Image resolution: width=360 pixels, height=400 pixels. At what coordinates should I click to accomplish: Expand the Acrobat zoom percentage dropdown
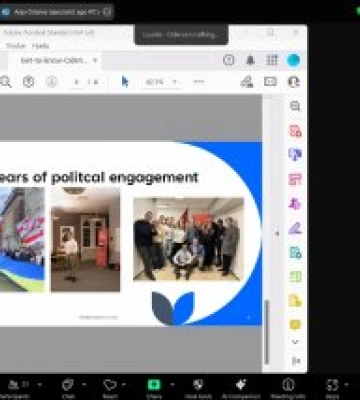[175, 82]
